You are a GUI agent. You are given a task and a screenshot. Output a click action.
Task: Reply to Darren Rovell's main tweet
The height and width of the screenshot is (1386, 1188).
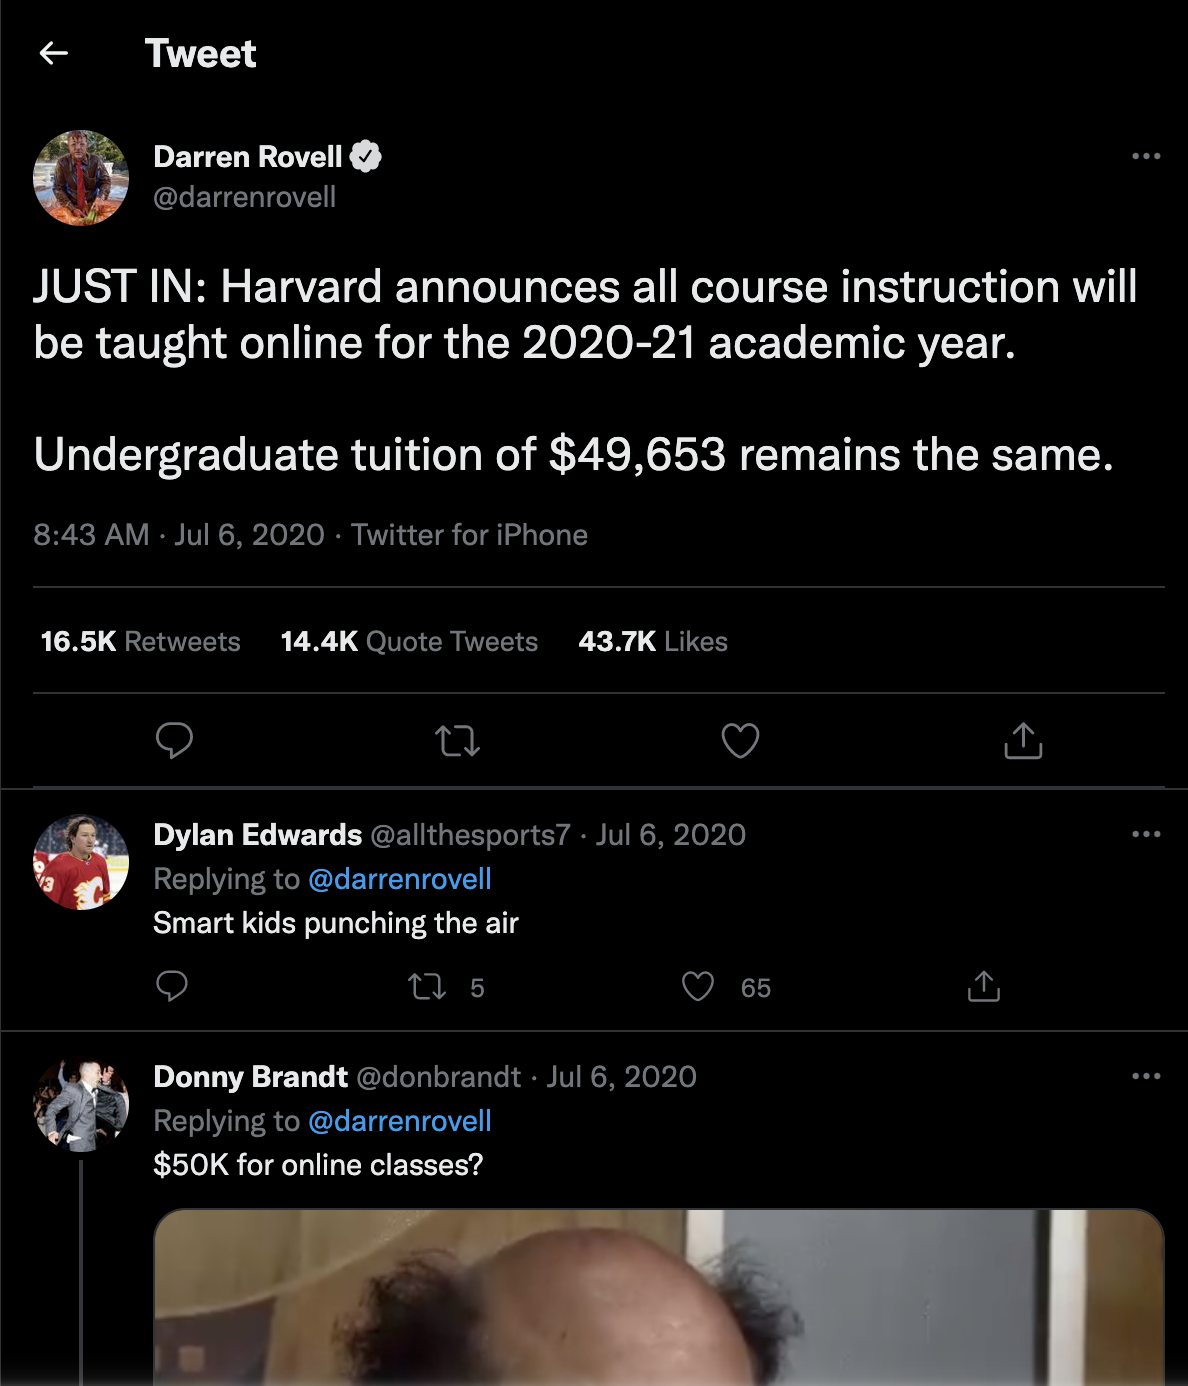coord(174,740)
